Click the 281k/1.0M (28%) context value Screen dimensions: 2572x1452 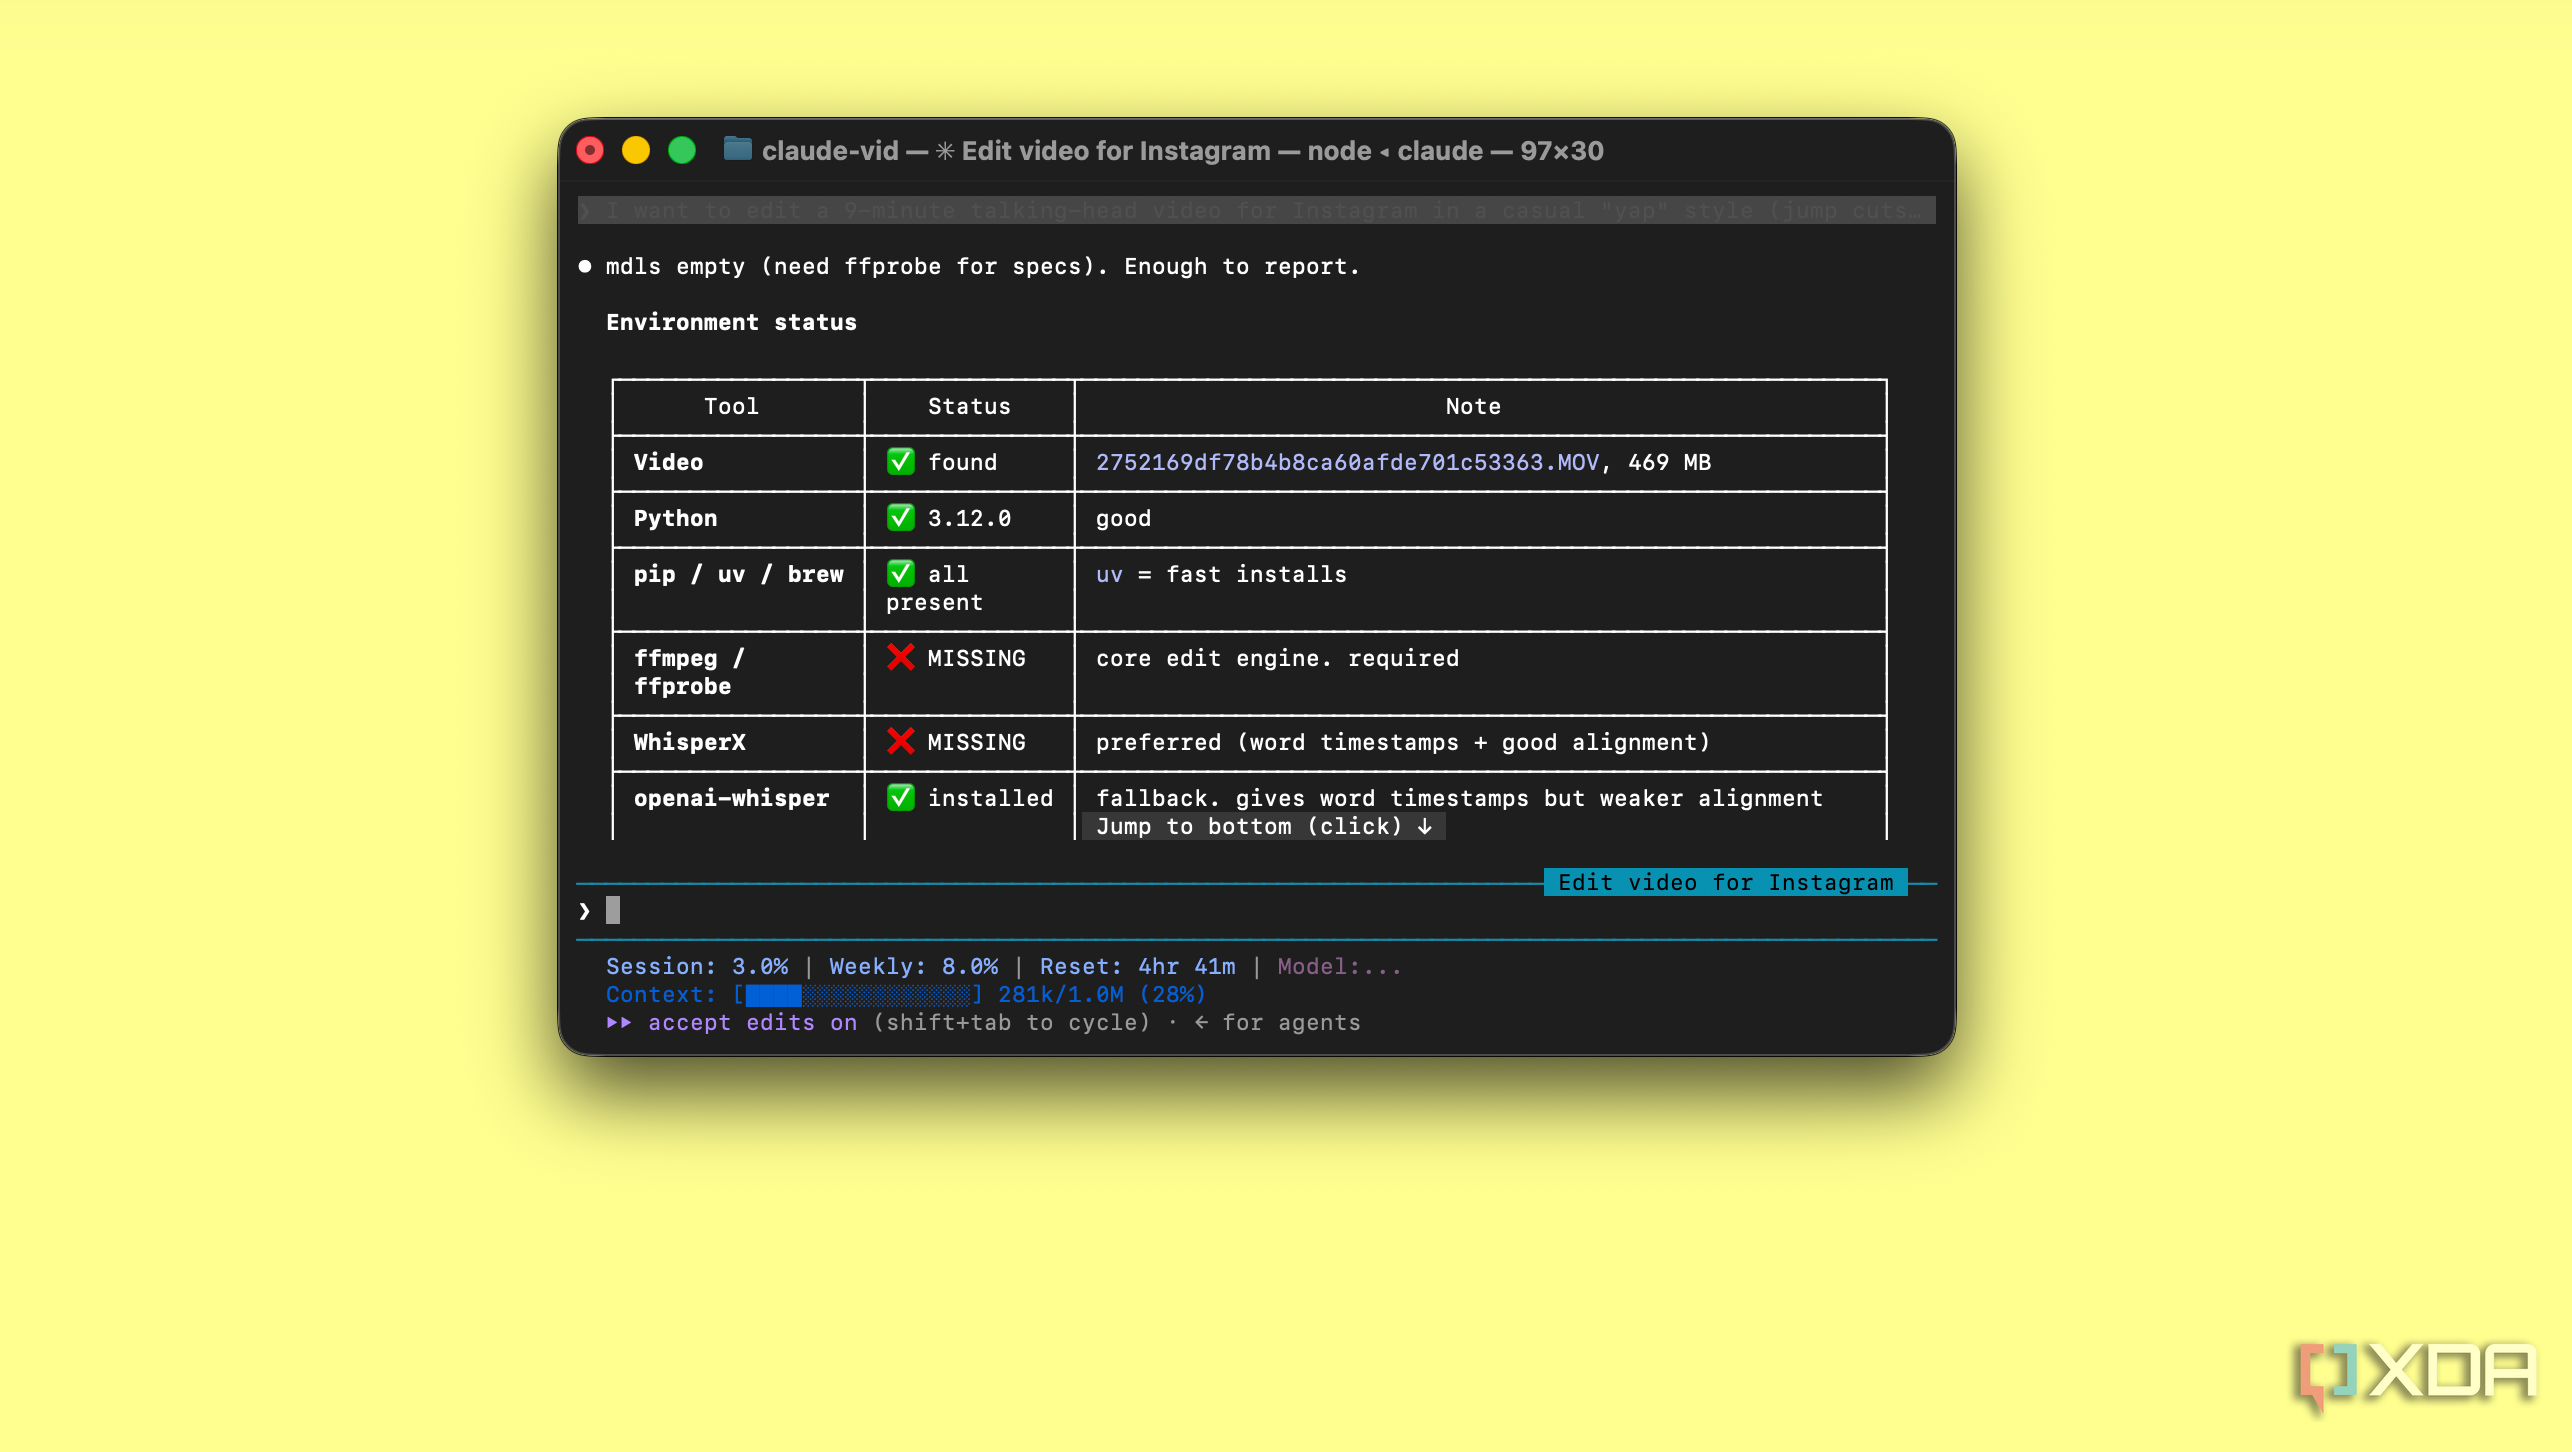coord(1102,994)
